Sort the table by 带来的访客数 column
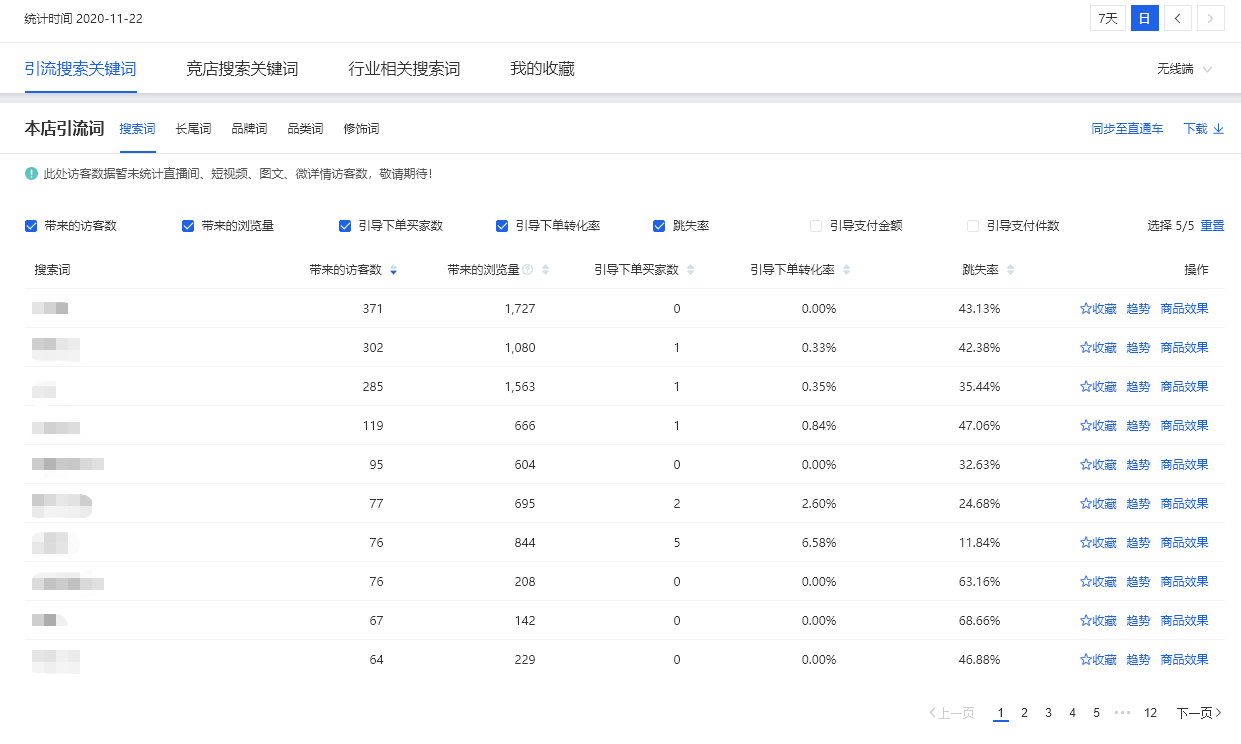 pyautogui.click(x=394, y=269)
